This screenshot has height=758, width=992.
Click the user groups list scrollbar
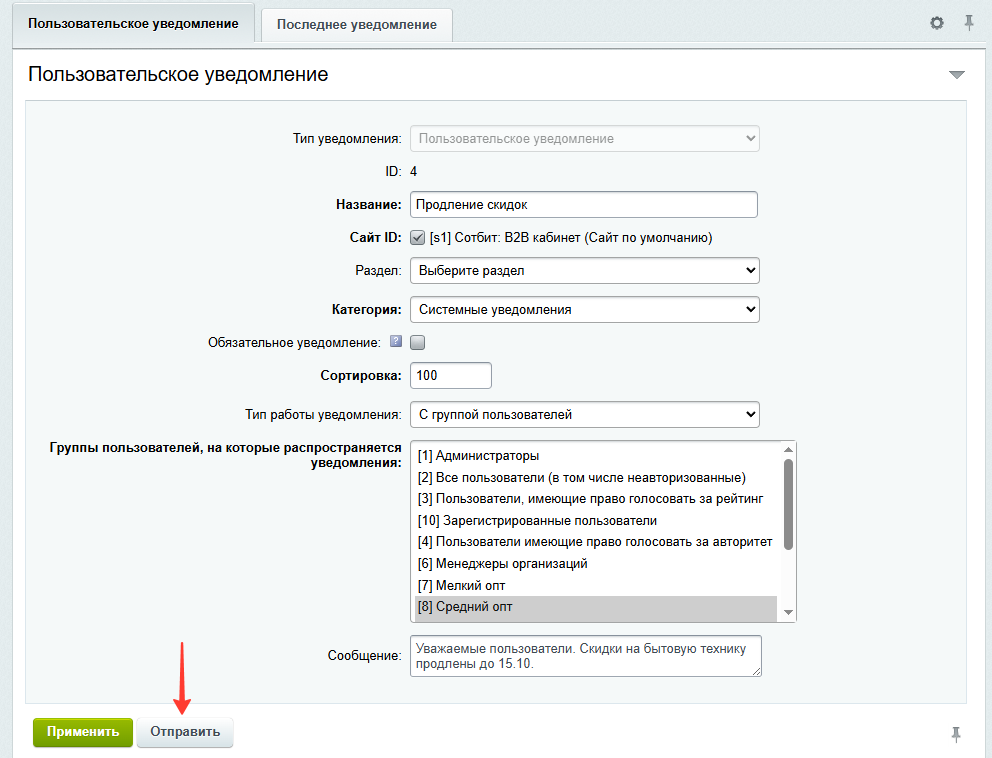[788, 504]
